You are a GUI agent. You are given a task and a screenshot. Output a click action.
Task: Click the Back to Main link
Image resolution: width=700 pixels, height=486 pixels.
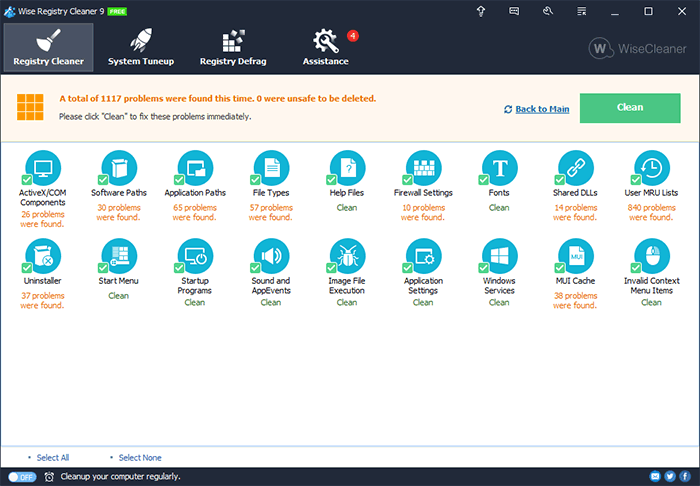(x=542, y=109)
